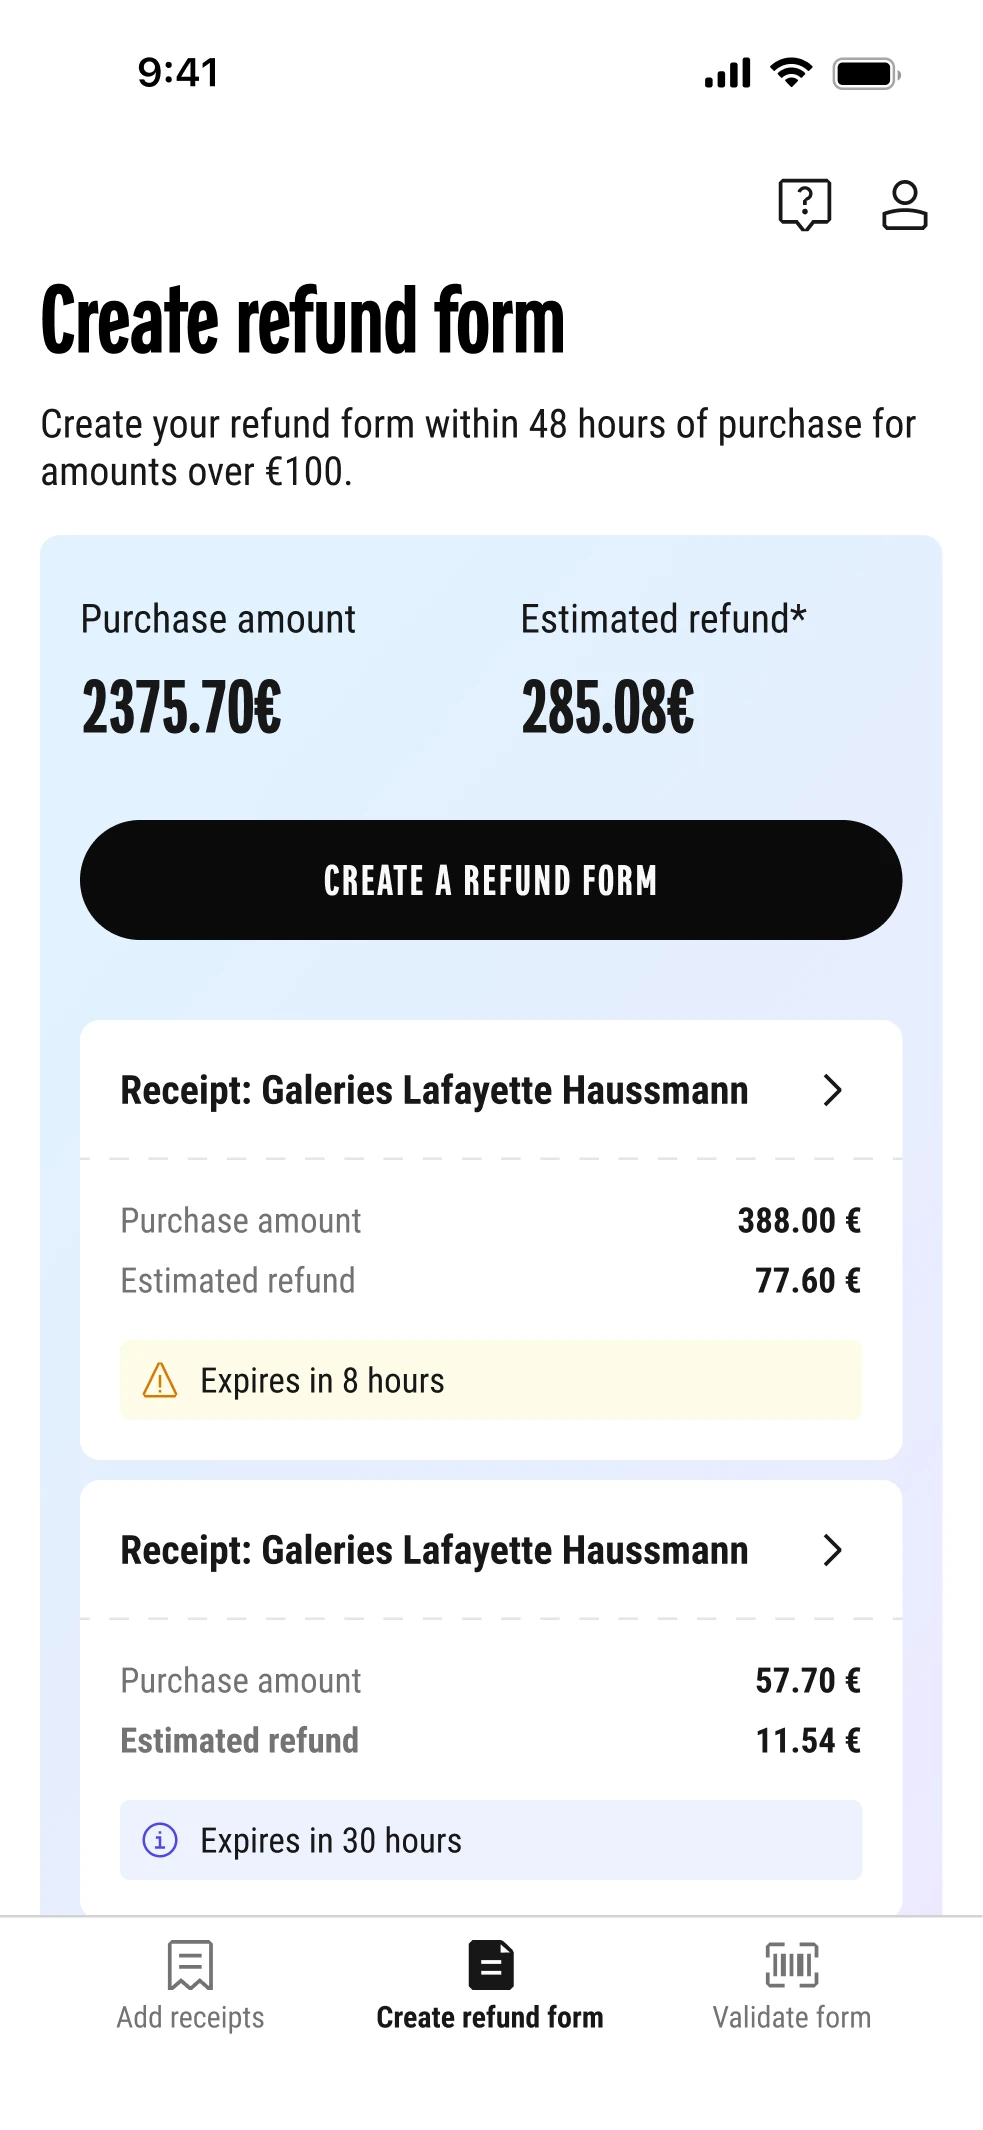Tap the battery status icon
Screen dimensions: 983x2130
tap(866, 74)
